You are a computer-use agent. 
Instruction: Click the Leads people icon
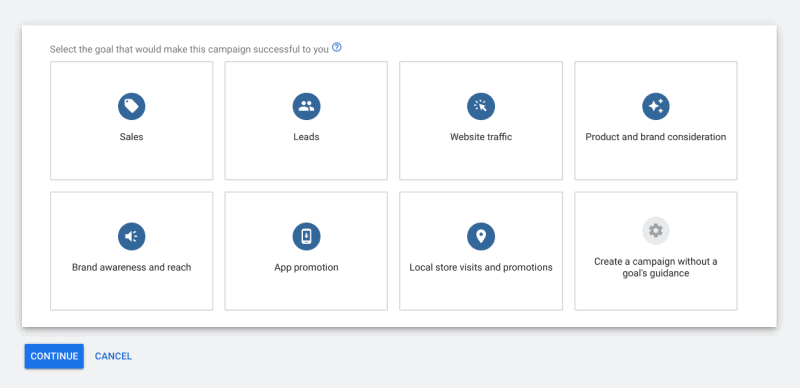click(306, 106)
